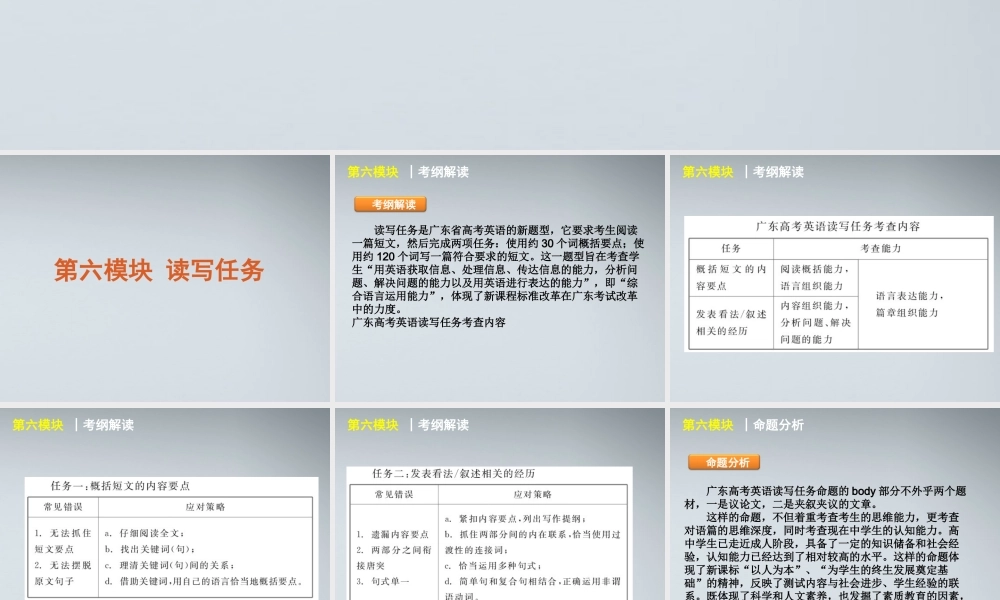1000x600 pixels.
Task: Click the orange 命题分析 badge
Action: (x=724, y=462)
